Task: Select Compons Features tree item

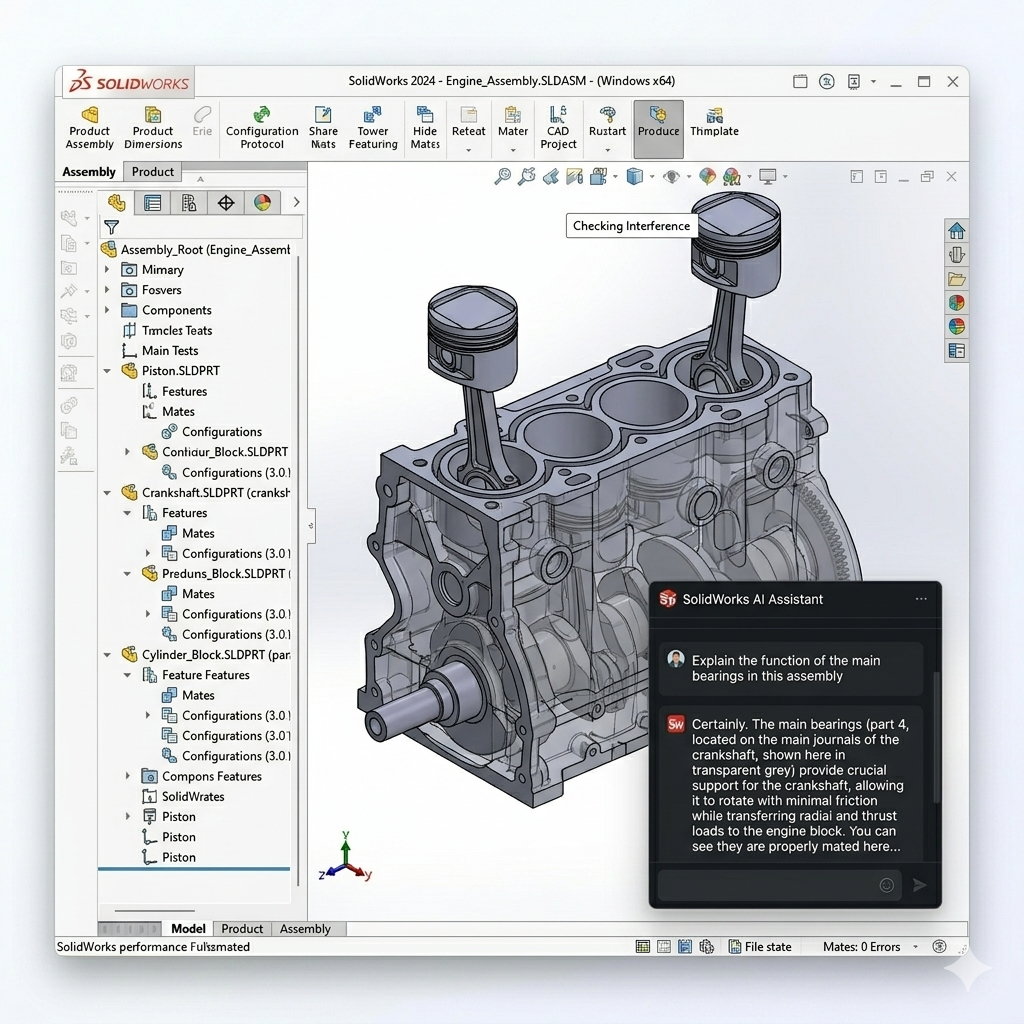Action: coord(201,776)
